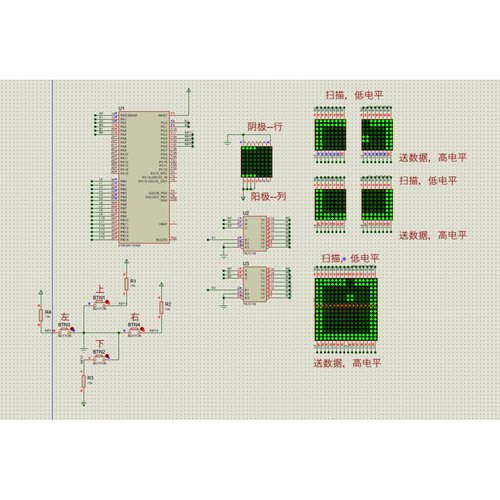Select the power terminal above resistor R2

(161, 285)
